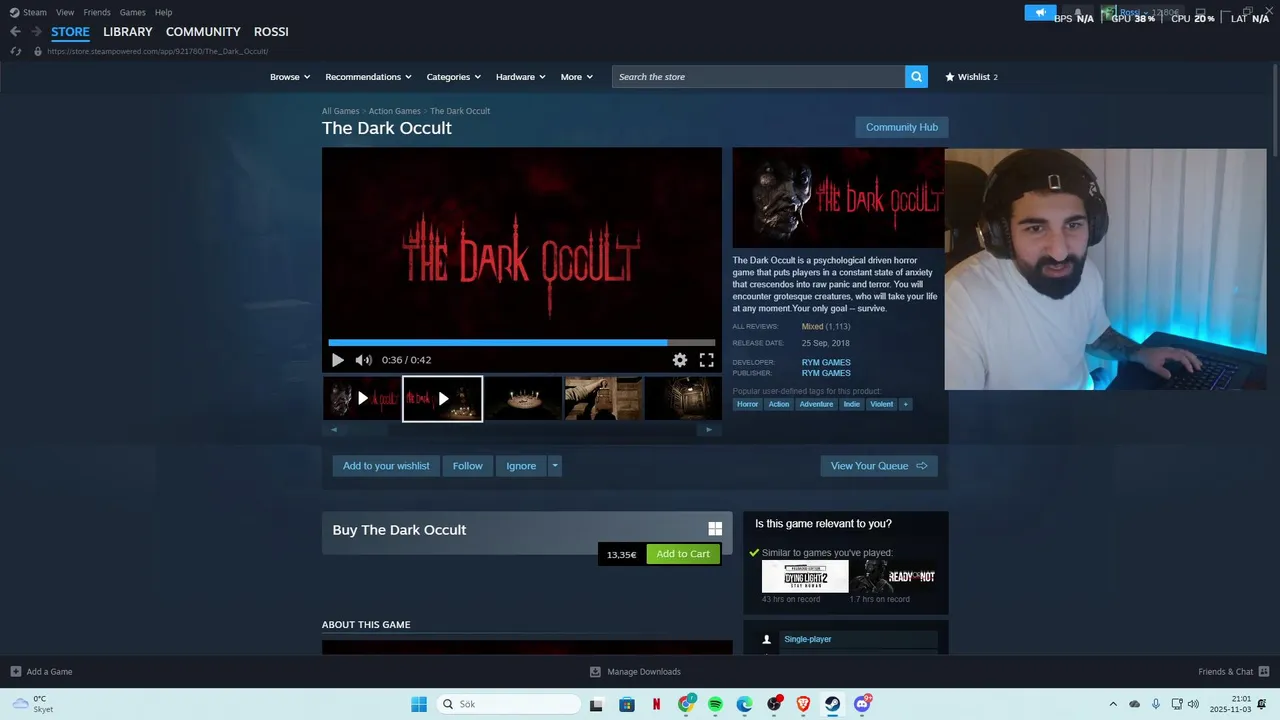Open the View menu

65,12
